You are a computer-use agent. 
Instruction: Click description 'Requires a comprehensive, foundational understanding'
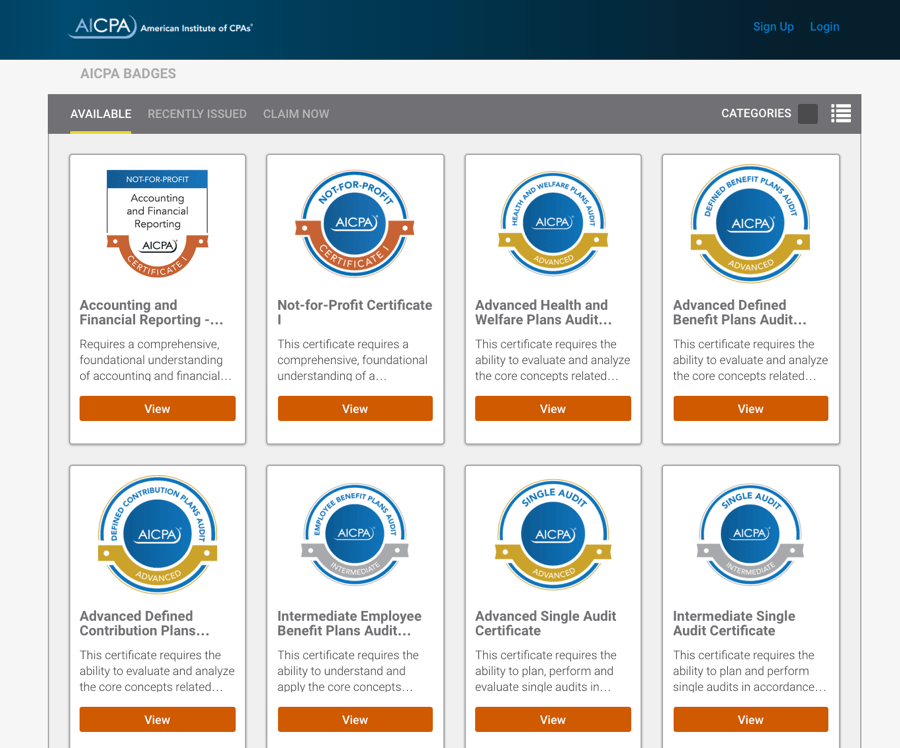[x=156, y=360]
